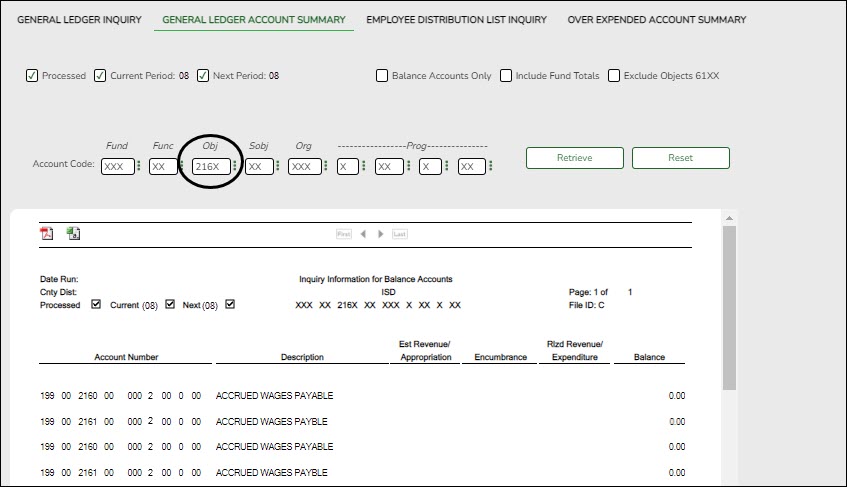Open the Obj code lookup ellipsis
The image size is (847, 487).
235,167
